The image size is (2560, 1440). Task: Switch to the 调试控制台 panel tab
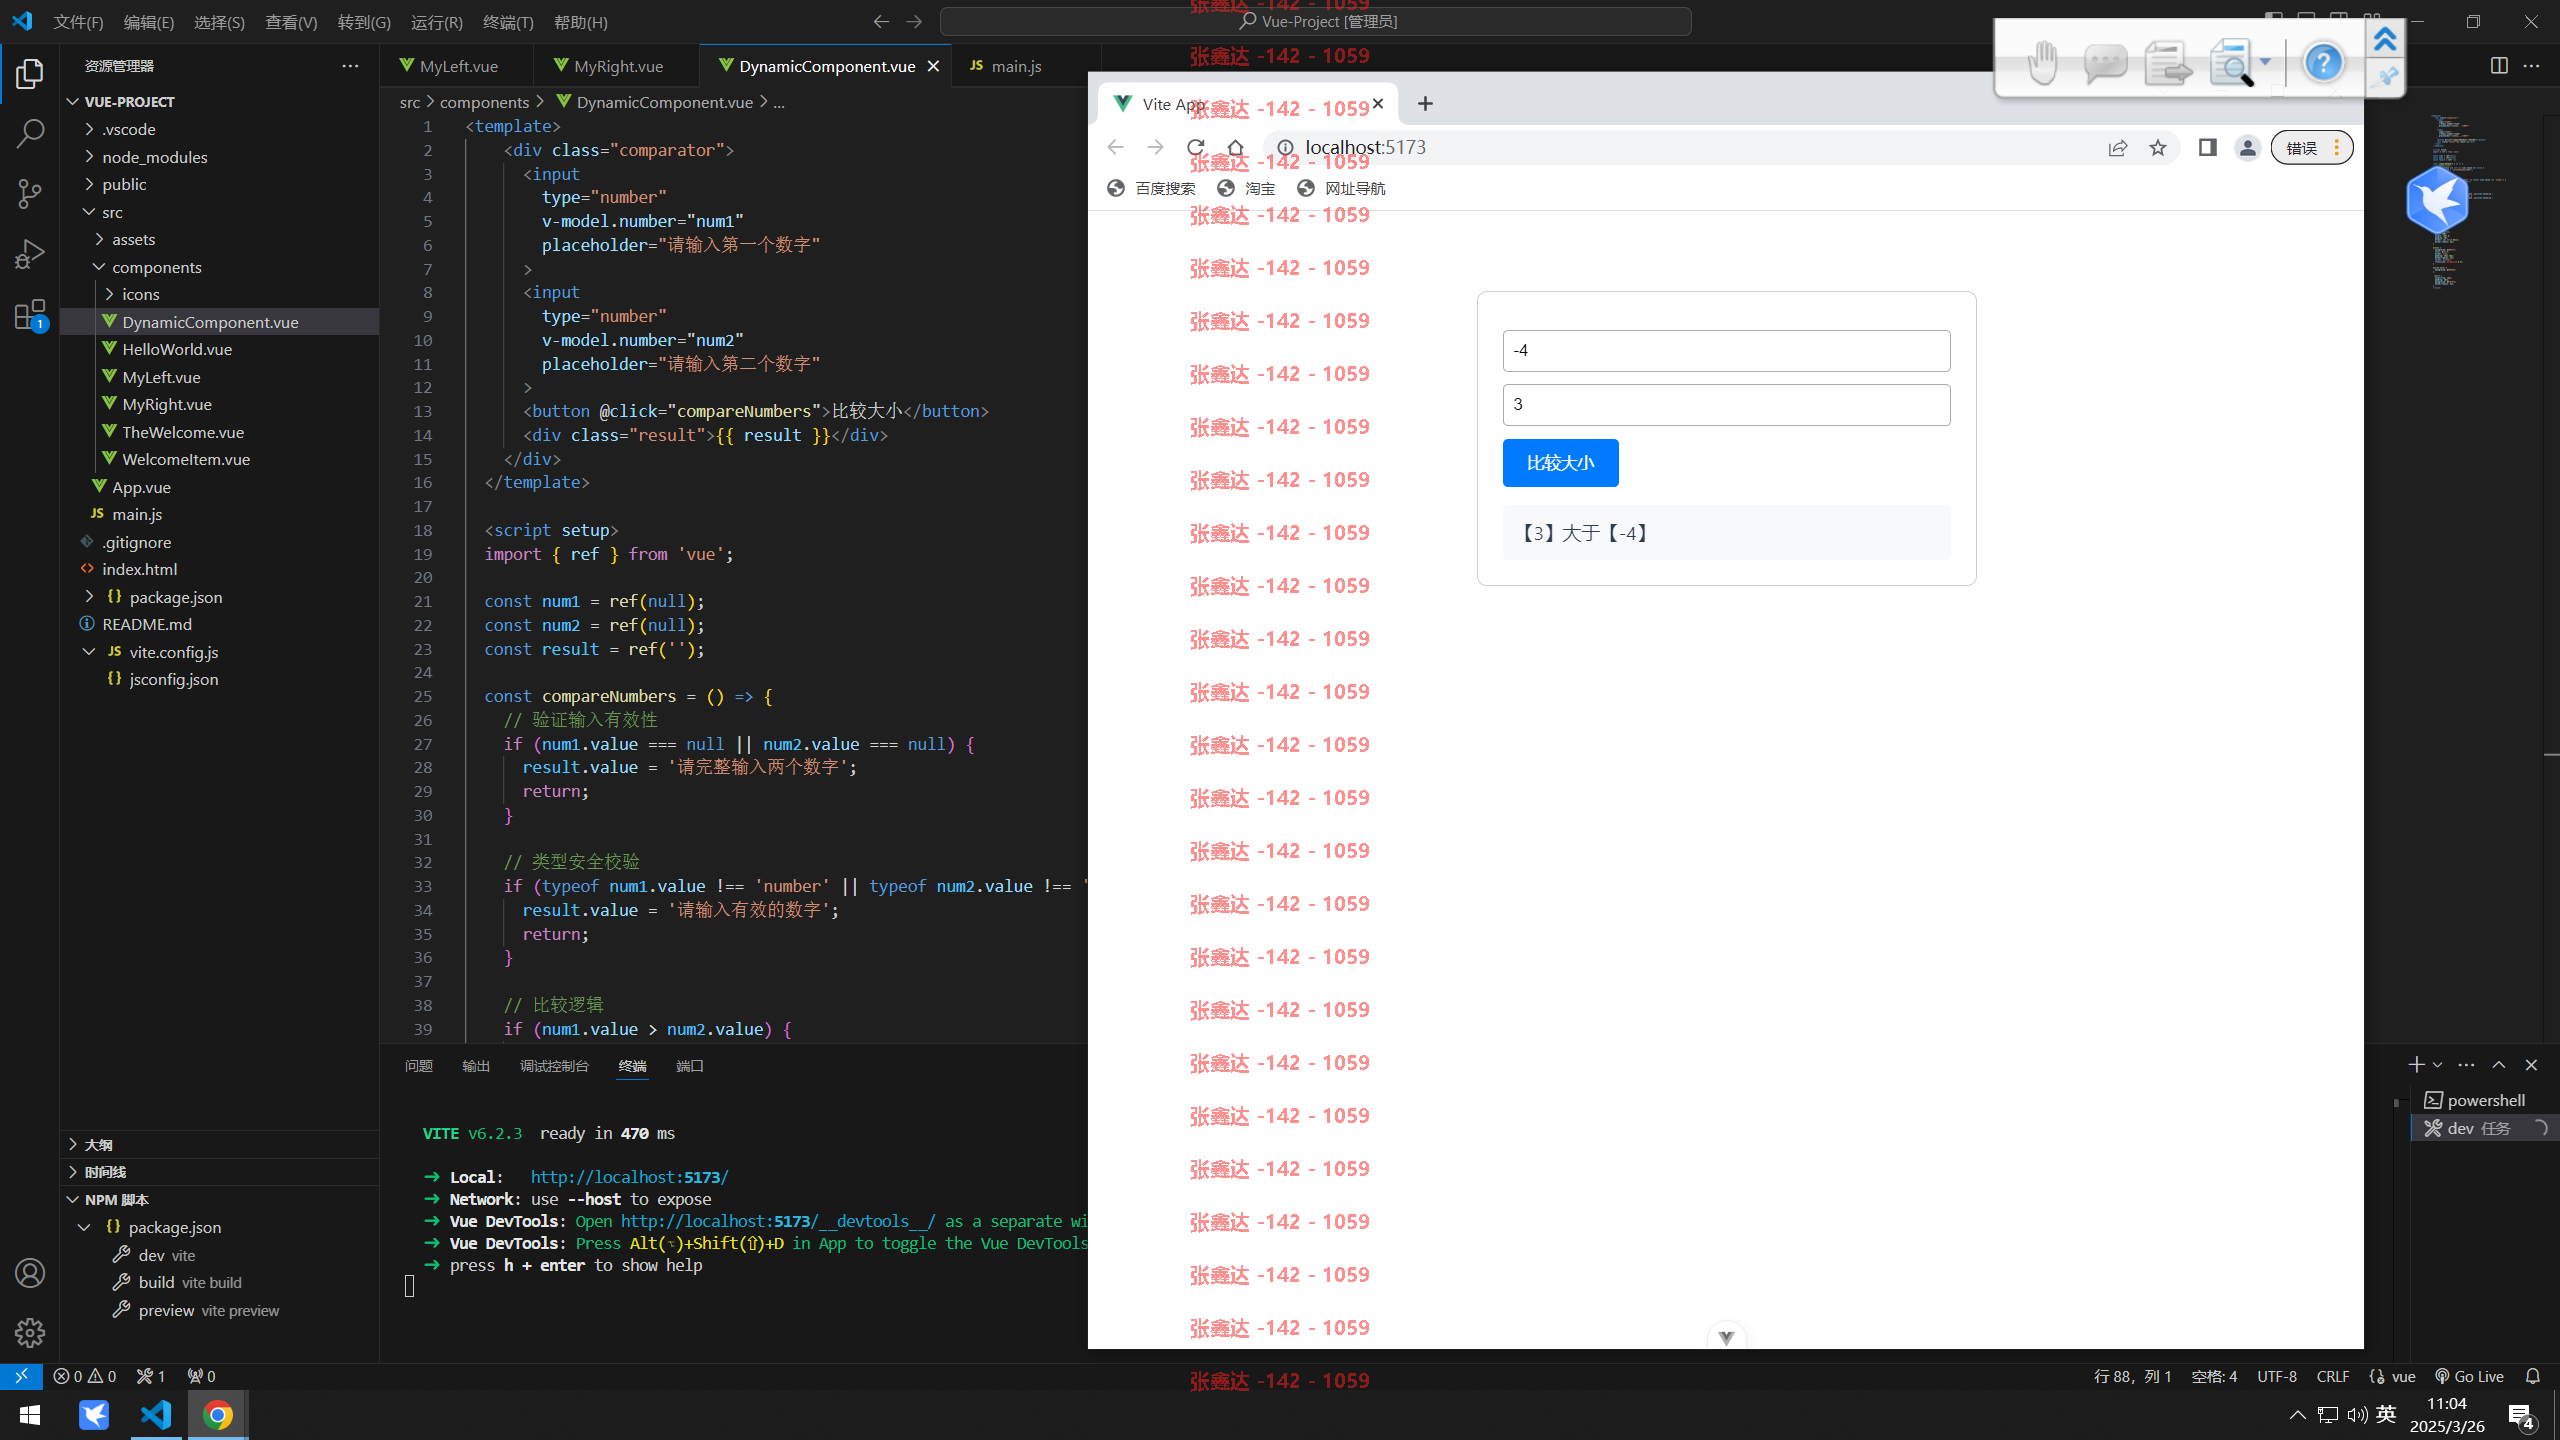coord(554,1066)
